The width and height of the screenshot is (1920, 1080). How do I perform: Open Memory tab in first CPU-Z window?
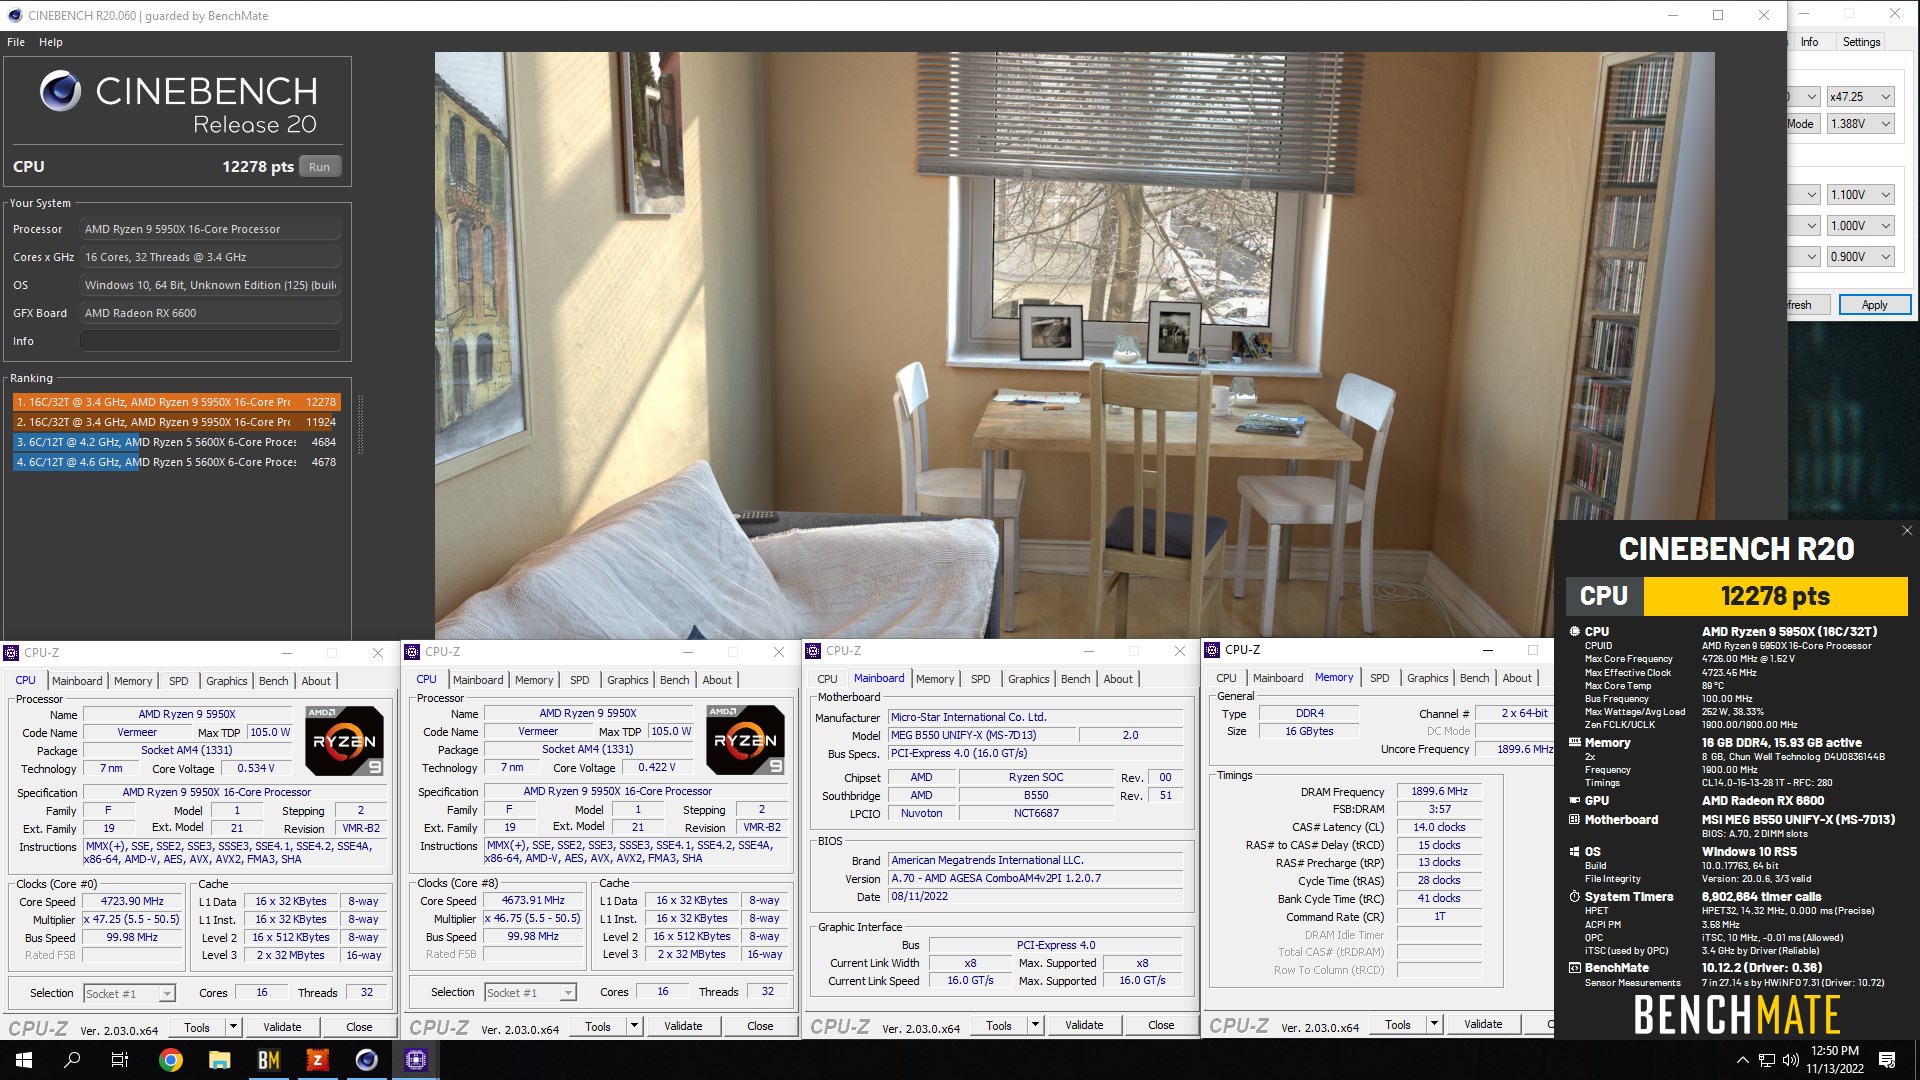133,681
